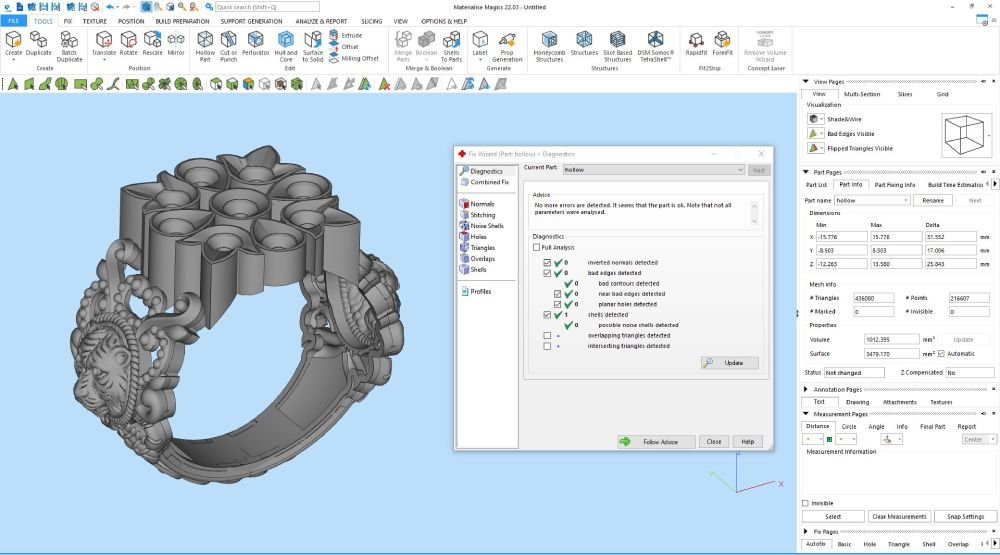The image size is (1000, 555).
Task: Enable overlapping triangles detected checkbox
Action: 547,336
